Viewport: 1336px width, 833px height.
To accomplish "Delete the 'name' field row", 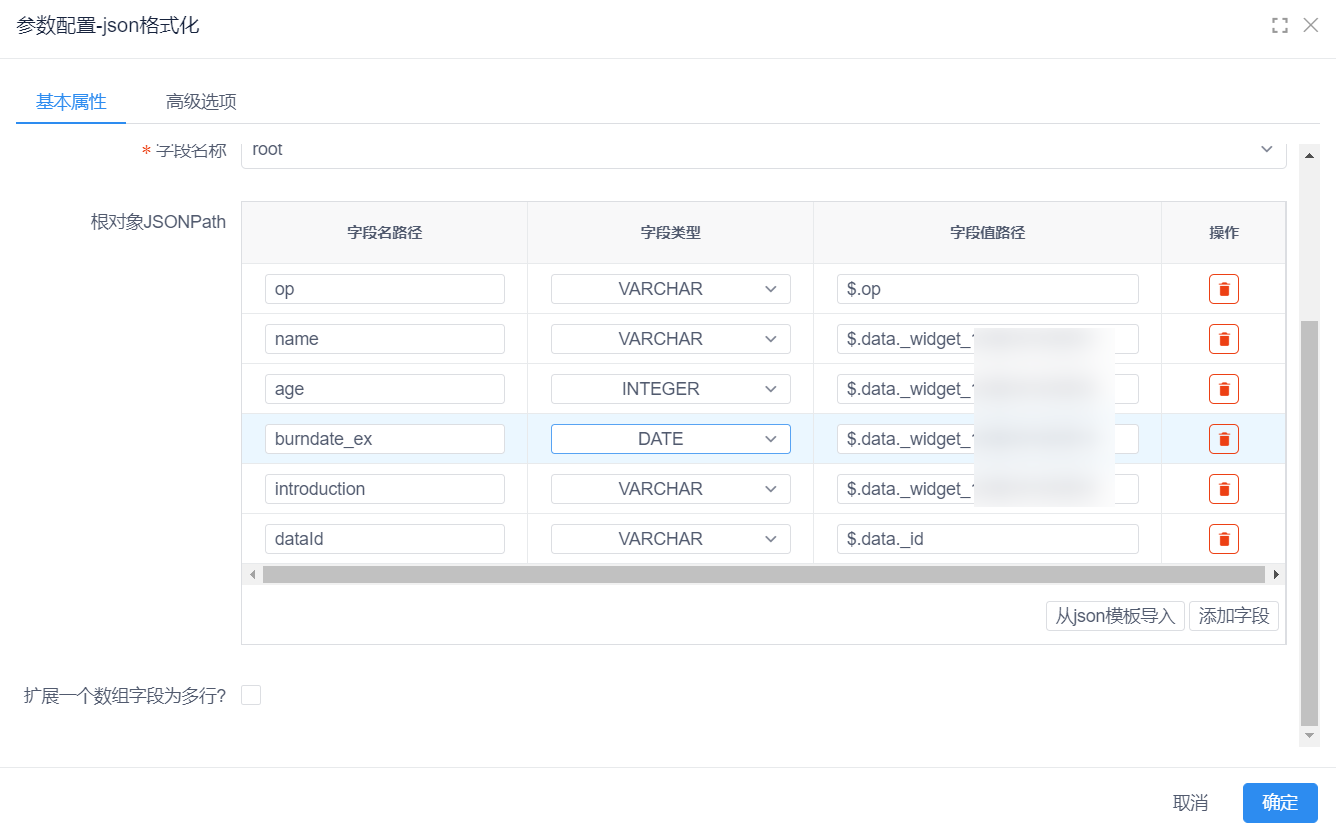I will pos(1223,339).
